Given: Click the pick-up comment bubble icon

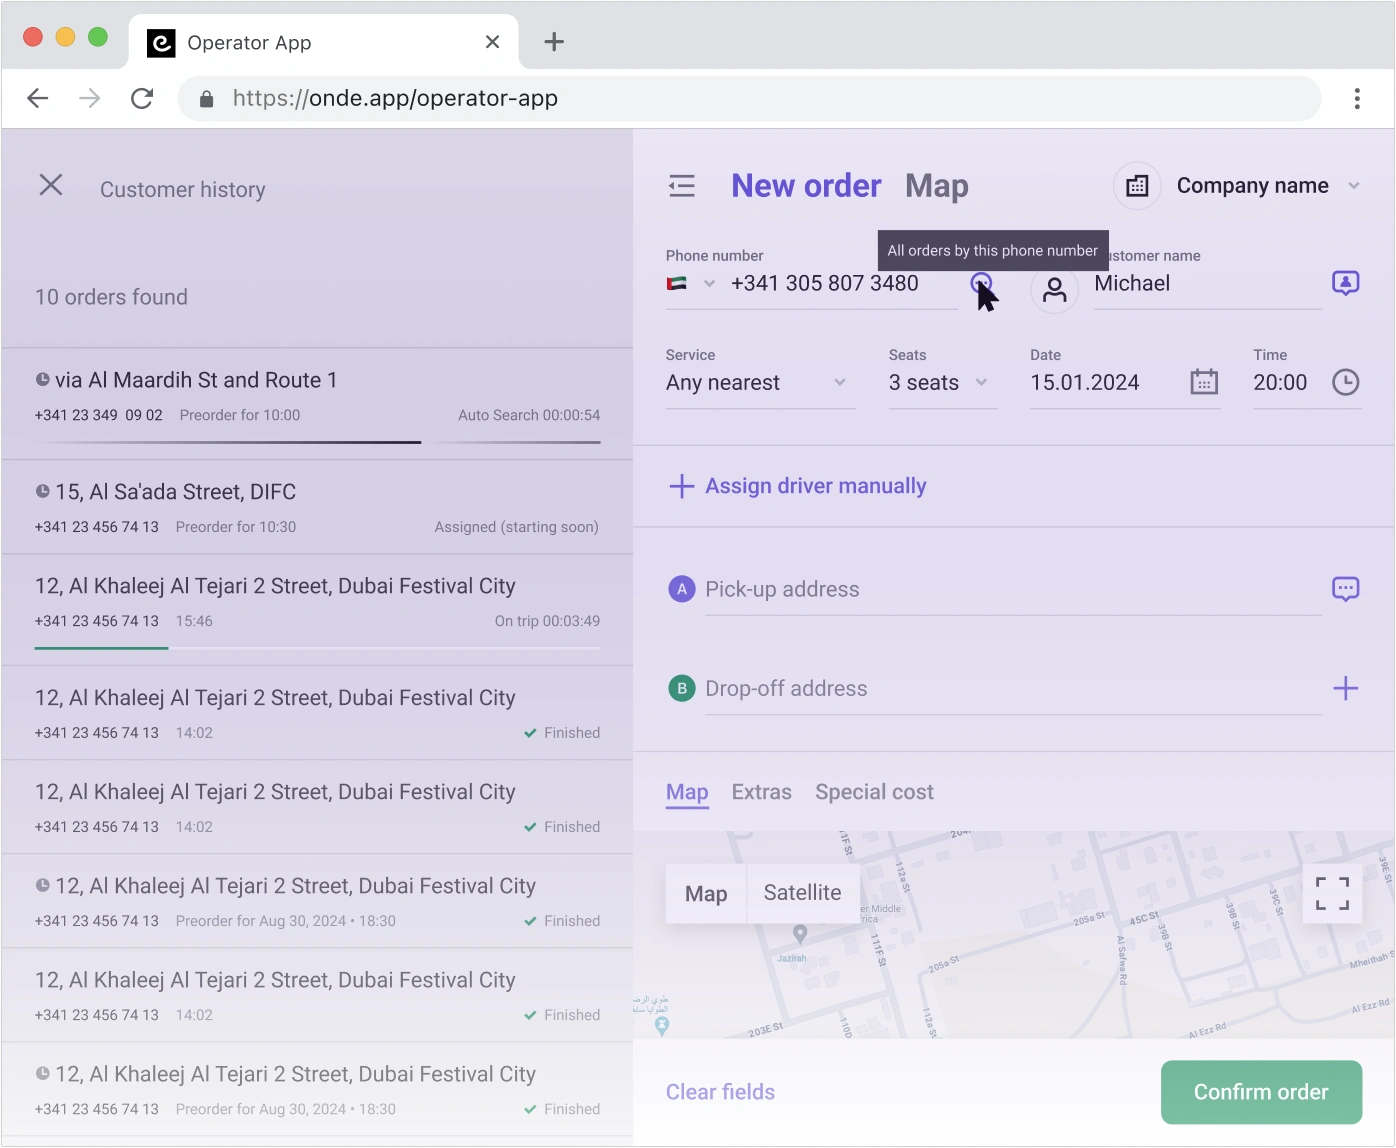Looking at the screenshot, I should click(x=1345, y=589).
